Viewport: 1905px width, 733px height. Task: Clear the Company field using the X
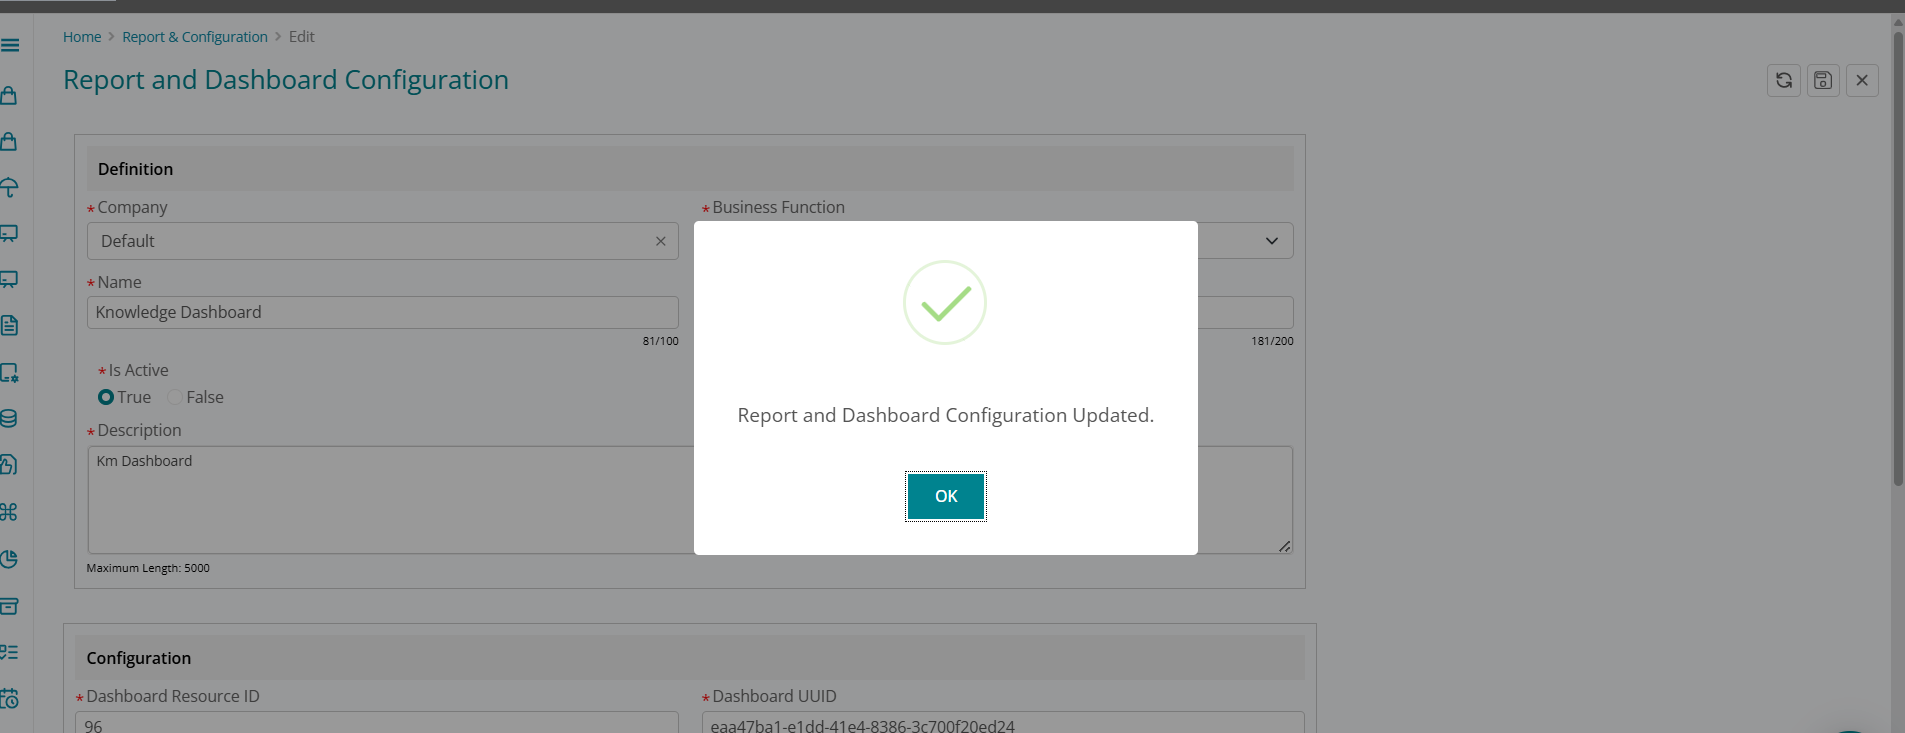click(x=660, y=241)
